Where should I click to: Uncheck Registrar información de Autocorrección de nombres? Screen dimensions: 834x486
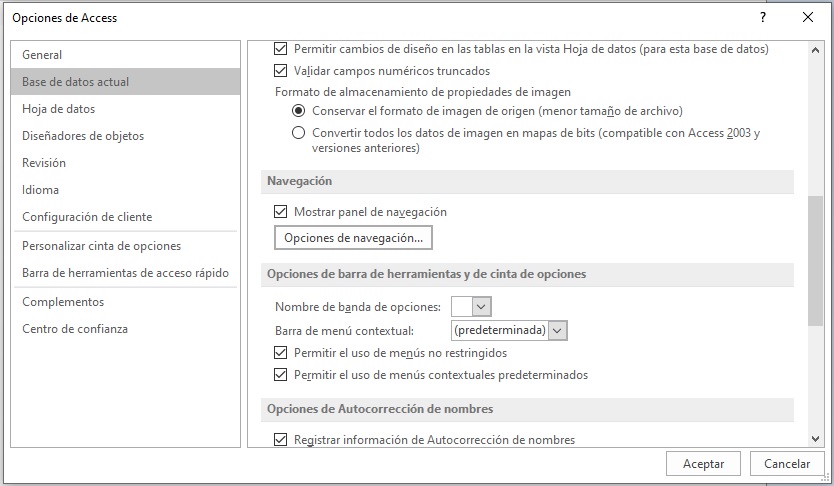280,440
